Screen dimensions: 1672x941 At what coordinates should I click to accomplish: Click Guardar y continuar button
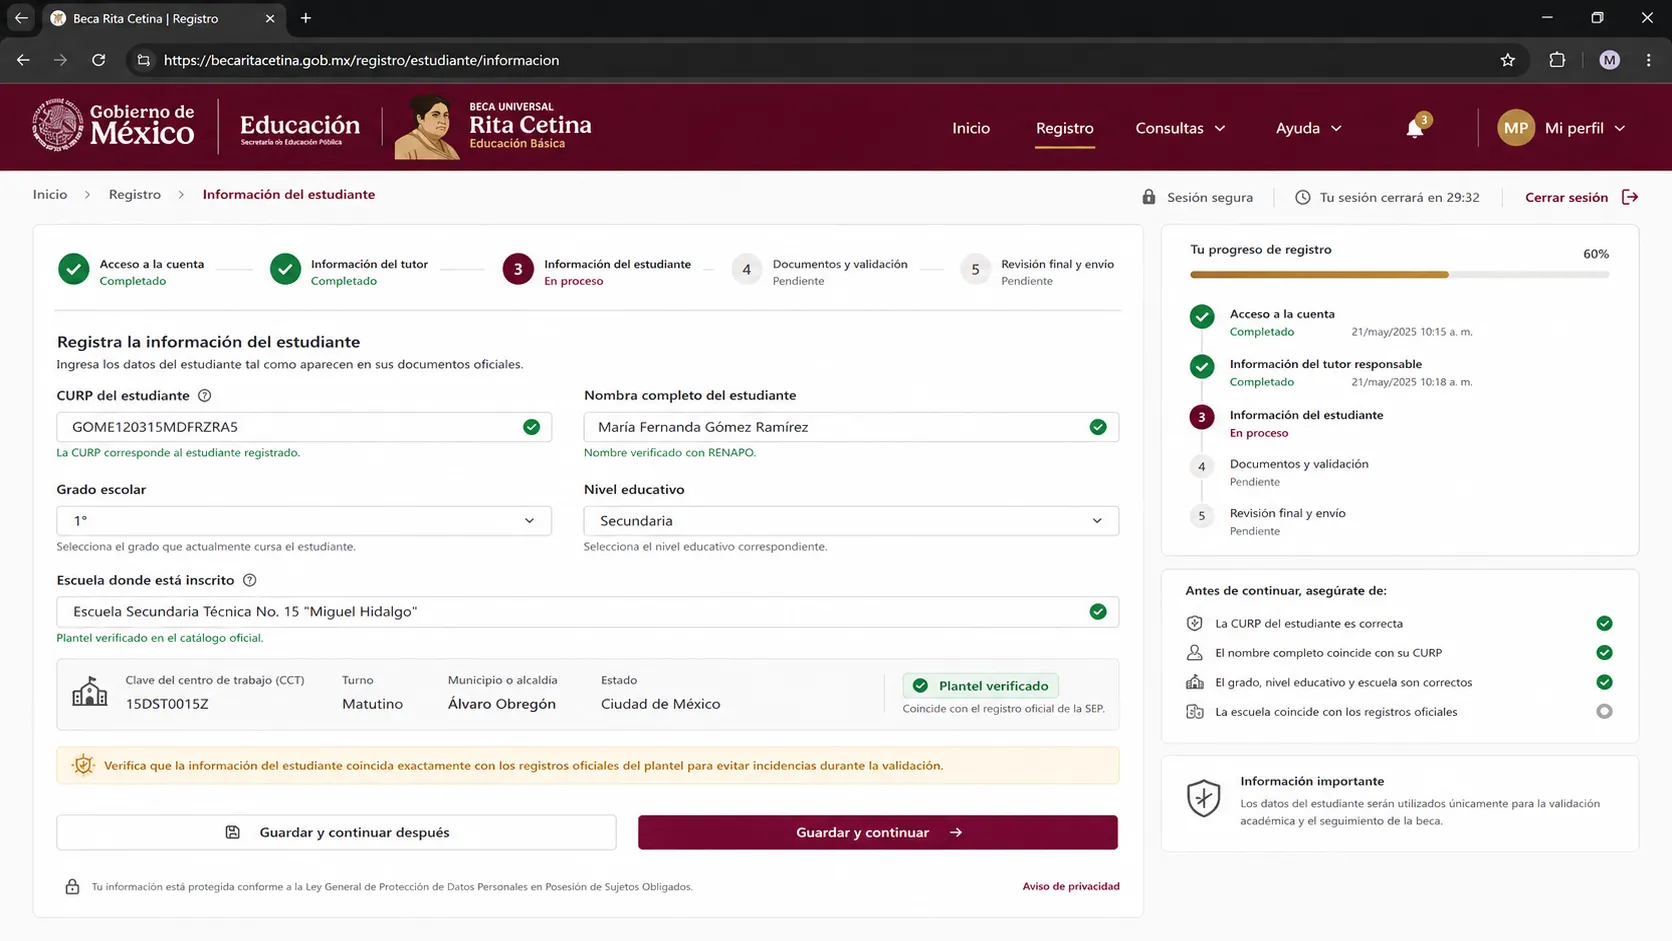point(878,833)
